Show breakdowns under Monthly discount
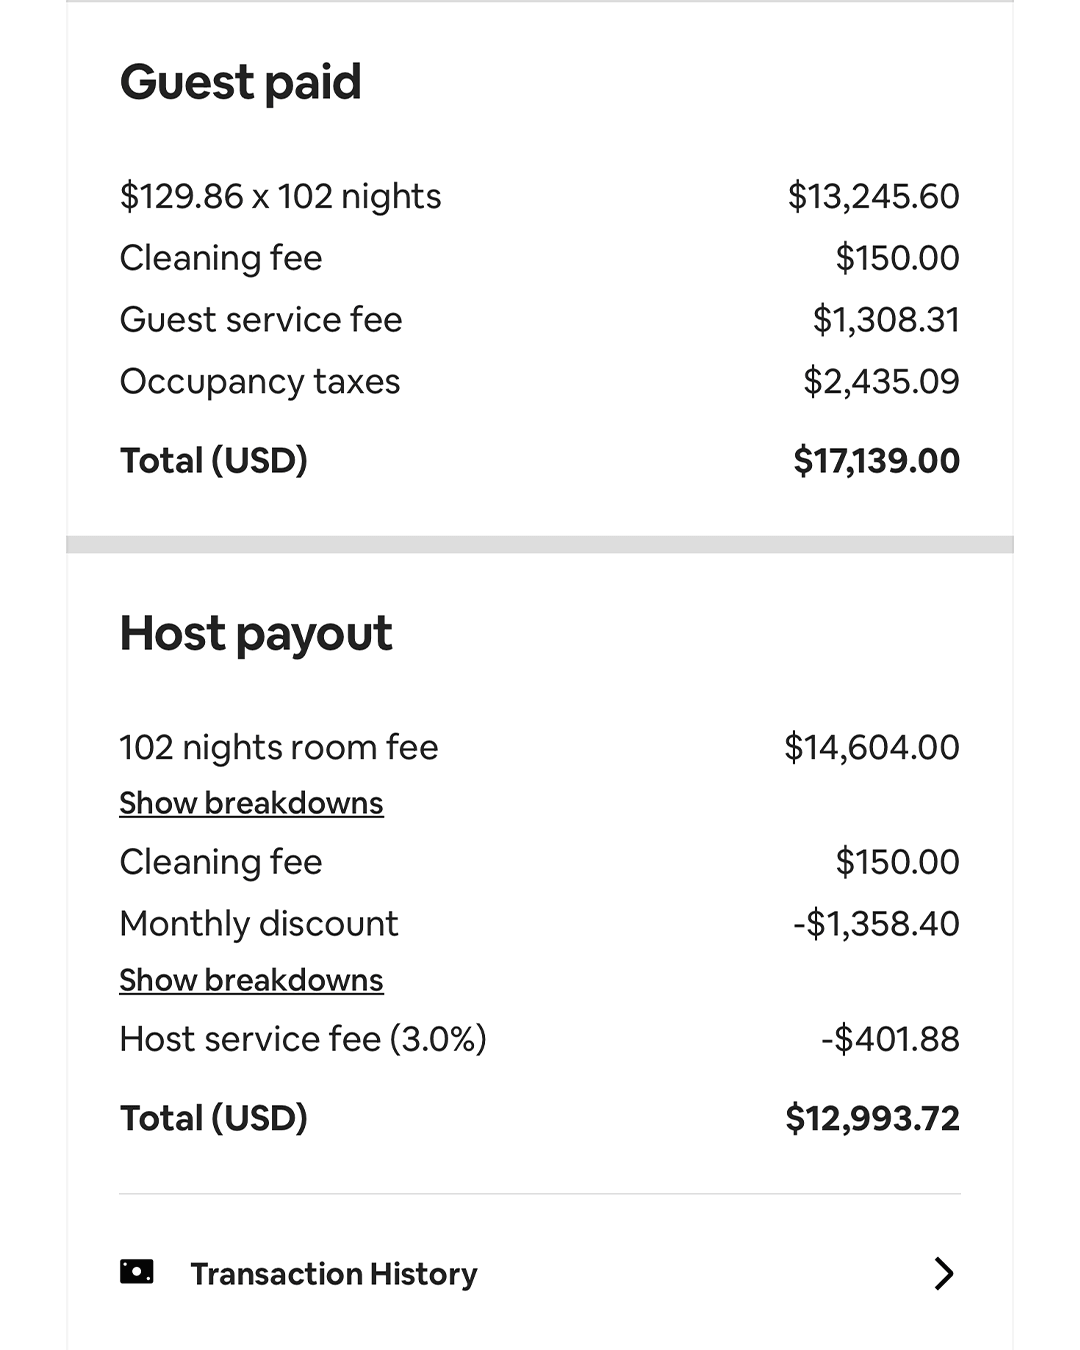Image resolution: width=1080 pixels, height=1350 pixels. click(251, 980)
